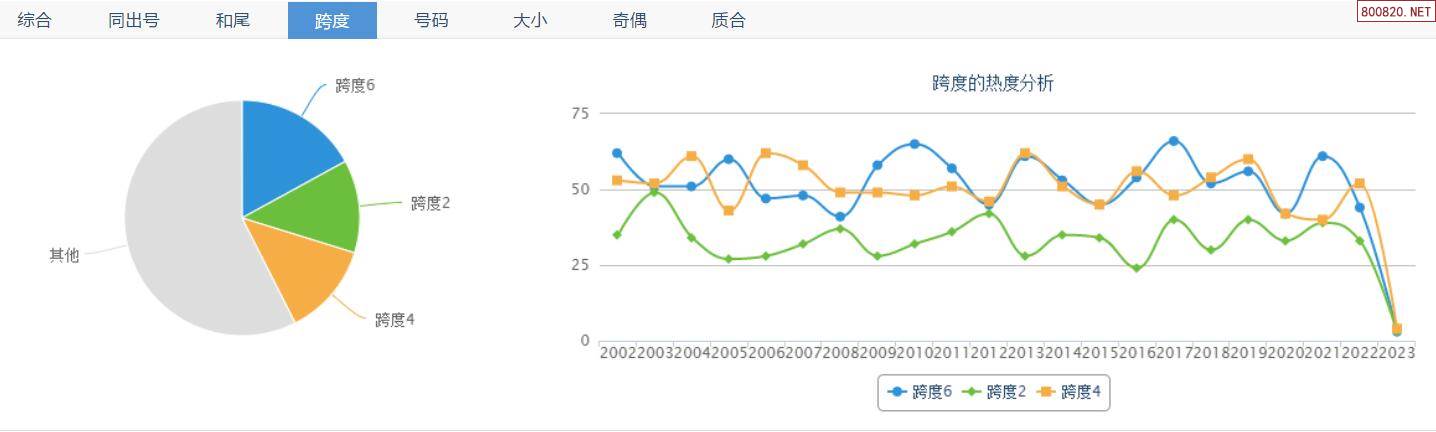
Task: Click the 跨度6 data point at 2017
Action: (1174, 141)
